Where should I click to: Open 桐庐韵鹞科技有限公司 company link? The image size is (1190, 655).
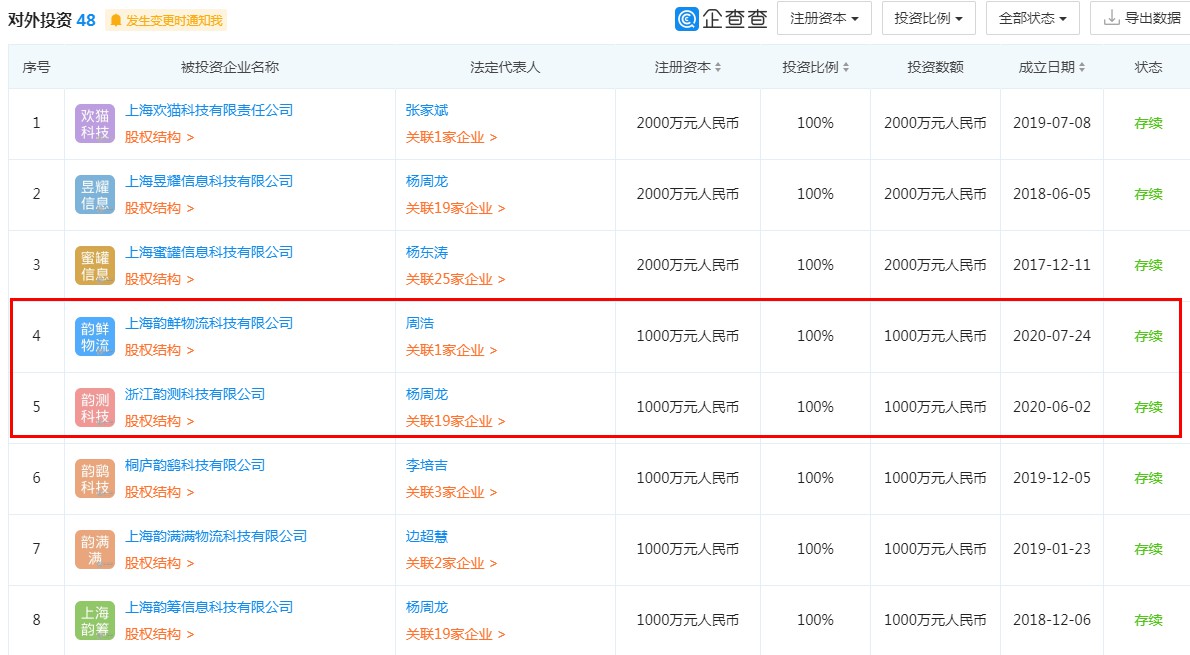pos(195,465)
